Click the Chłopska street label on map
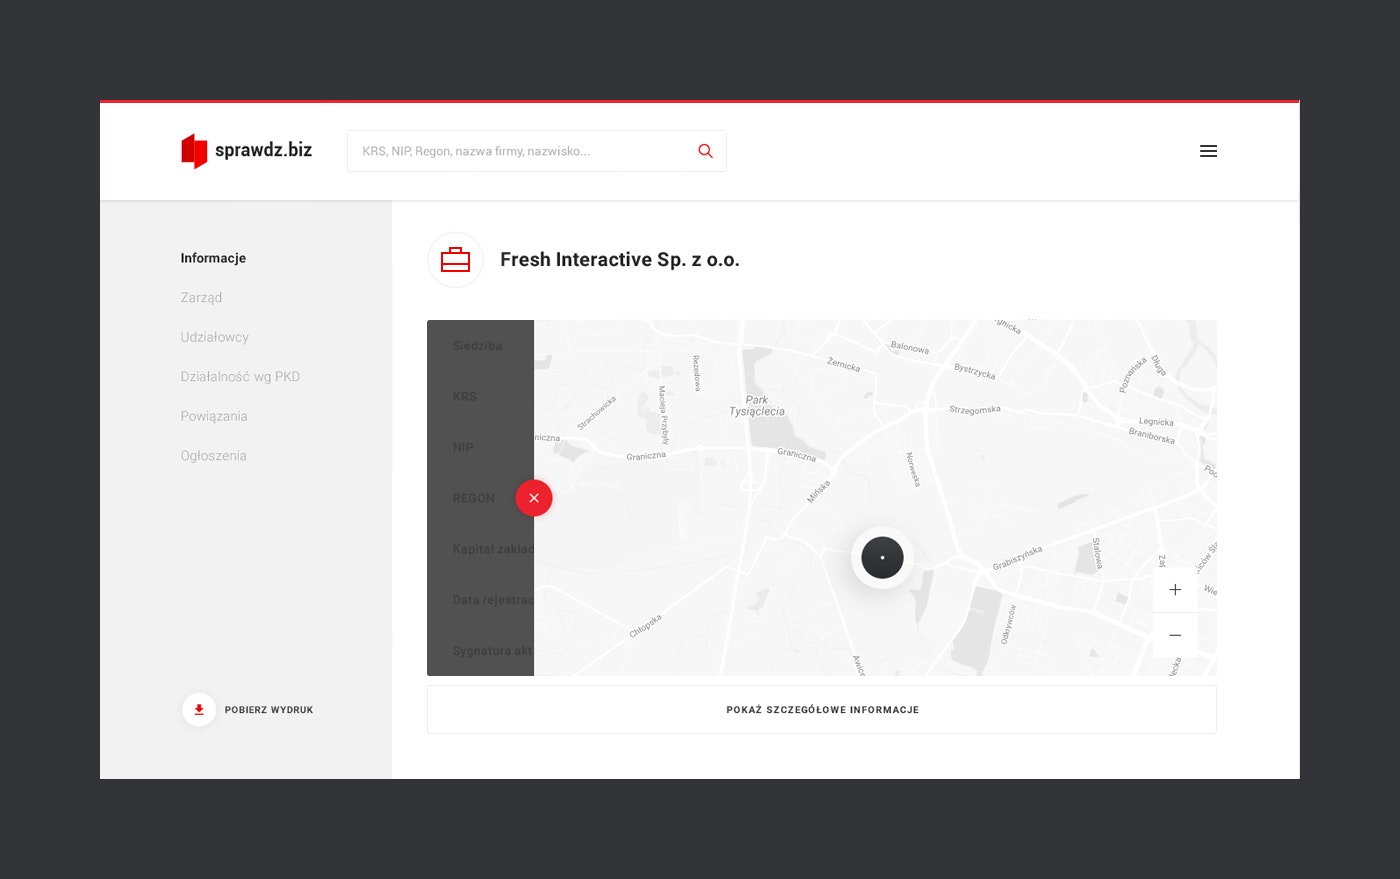This screenshot has width=1400, height=879. click(x=645, y=626)
